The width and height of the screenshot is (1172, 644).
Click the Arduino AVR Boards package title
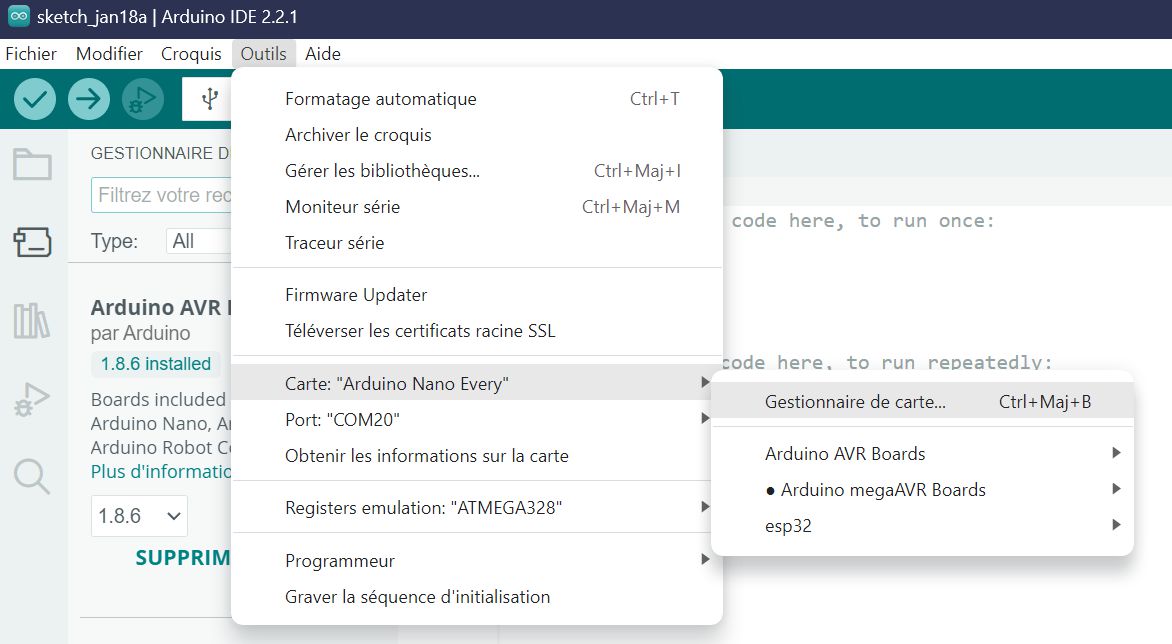point(161,307)
